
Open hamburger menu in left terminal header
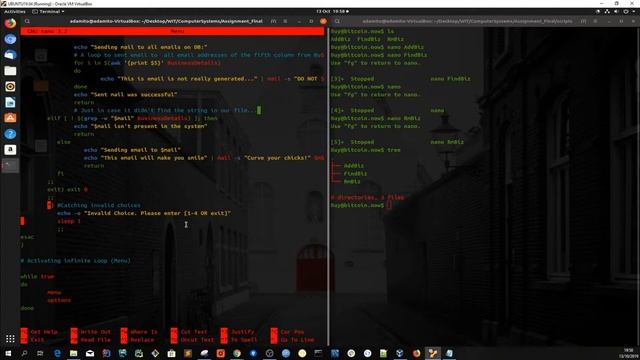click(285, 21)
